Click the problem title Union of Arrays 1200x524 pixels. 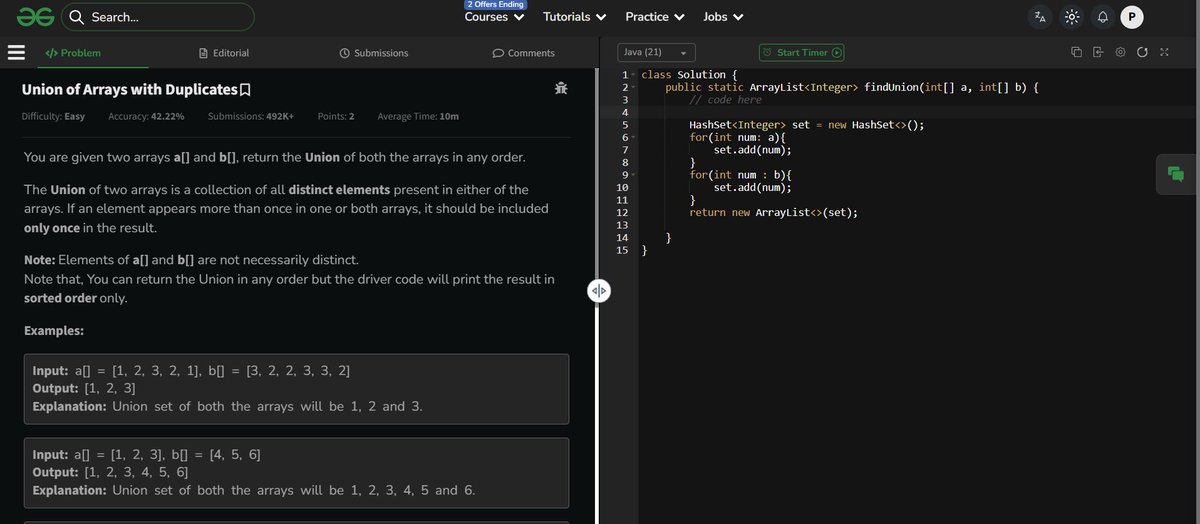[129, 90]
